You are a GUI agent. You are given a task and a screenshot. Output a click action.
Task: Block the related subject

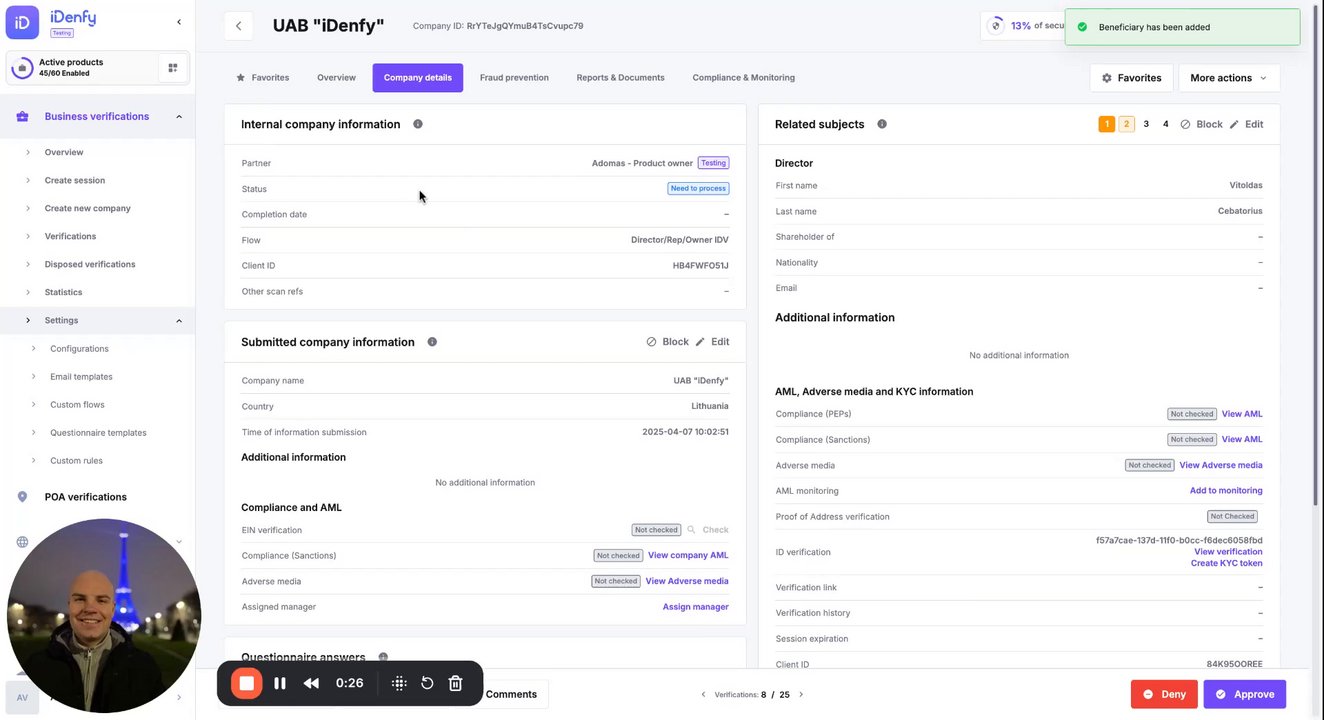[1201, 124]
